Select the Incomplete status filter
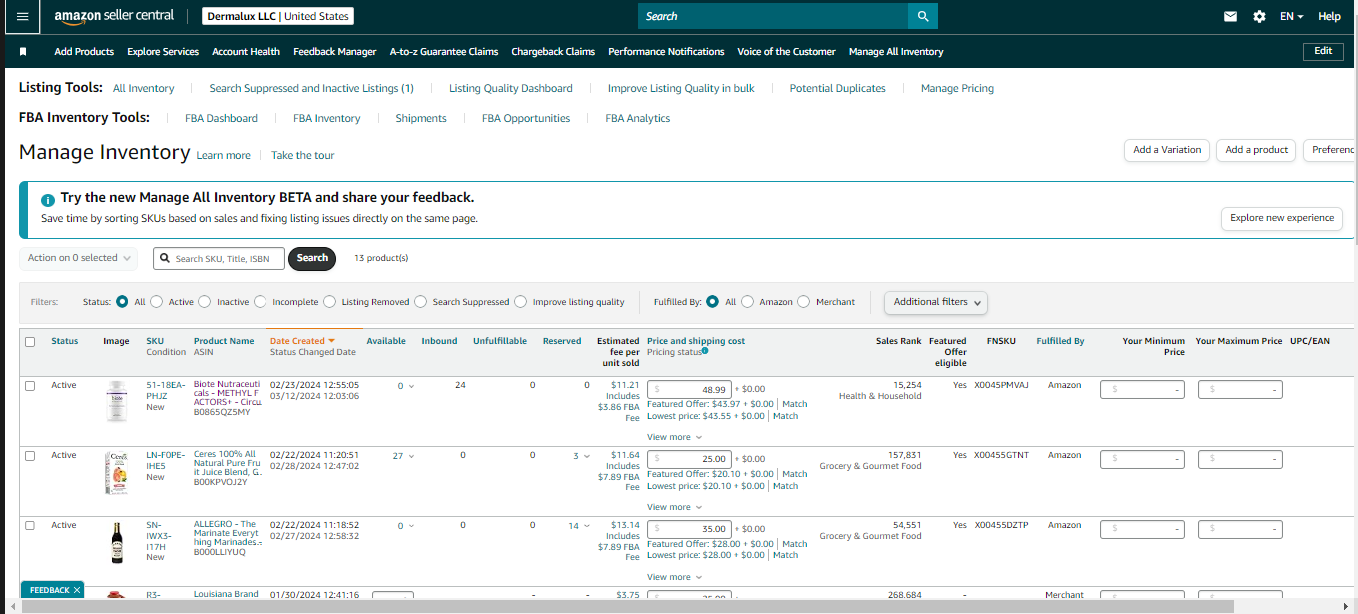Viewport: 1358px width, 614px height. 260,301
